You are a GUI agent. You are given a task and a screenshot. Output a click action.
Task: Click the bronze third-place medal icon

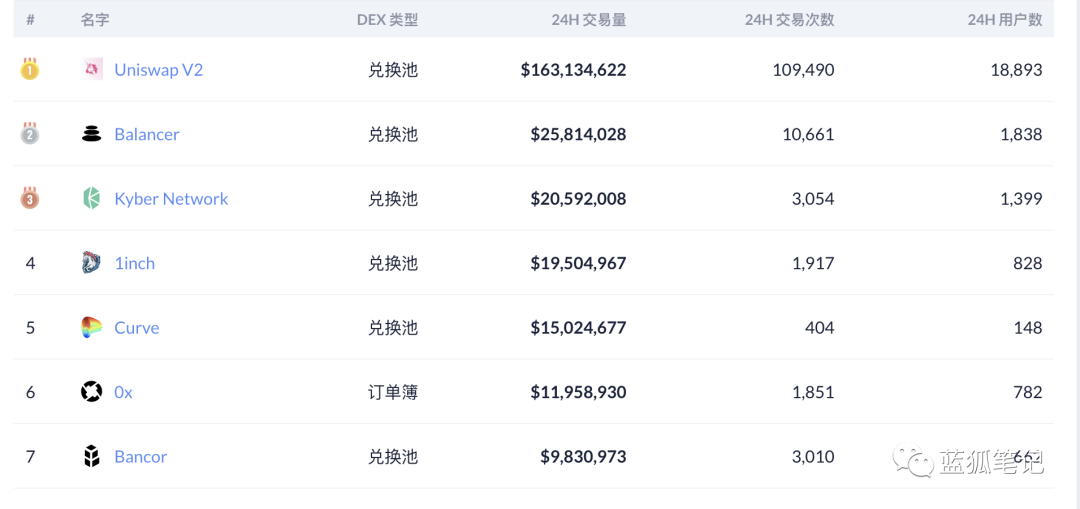[30, 198]
